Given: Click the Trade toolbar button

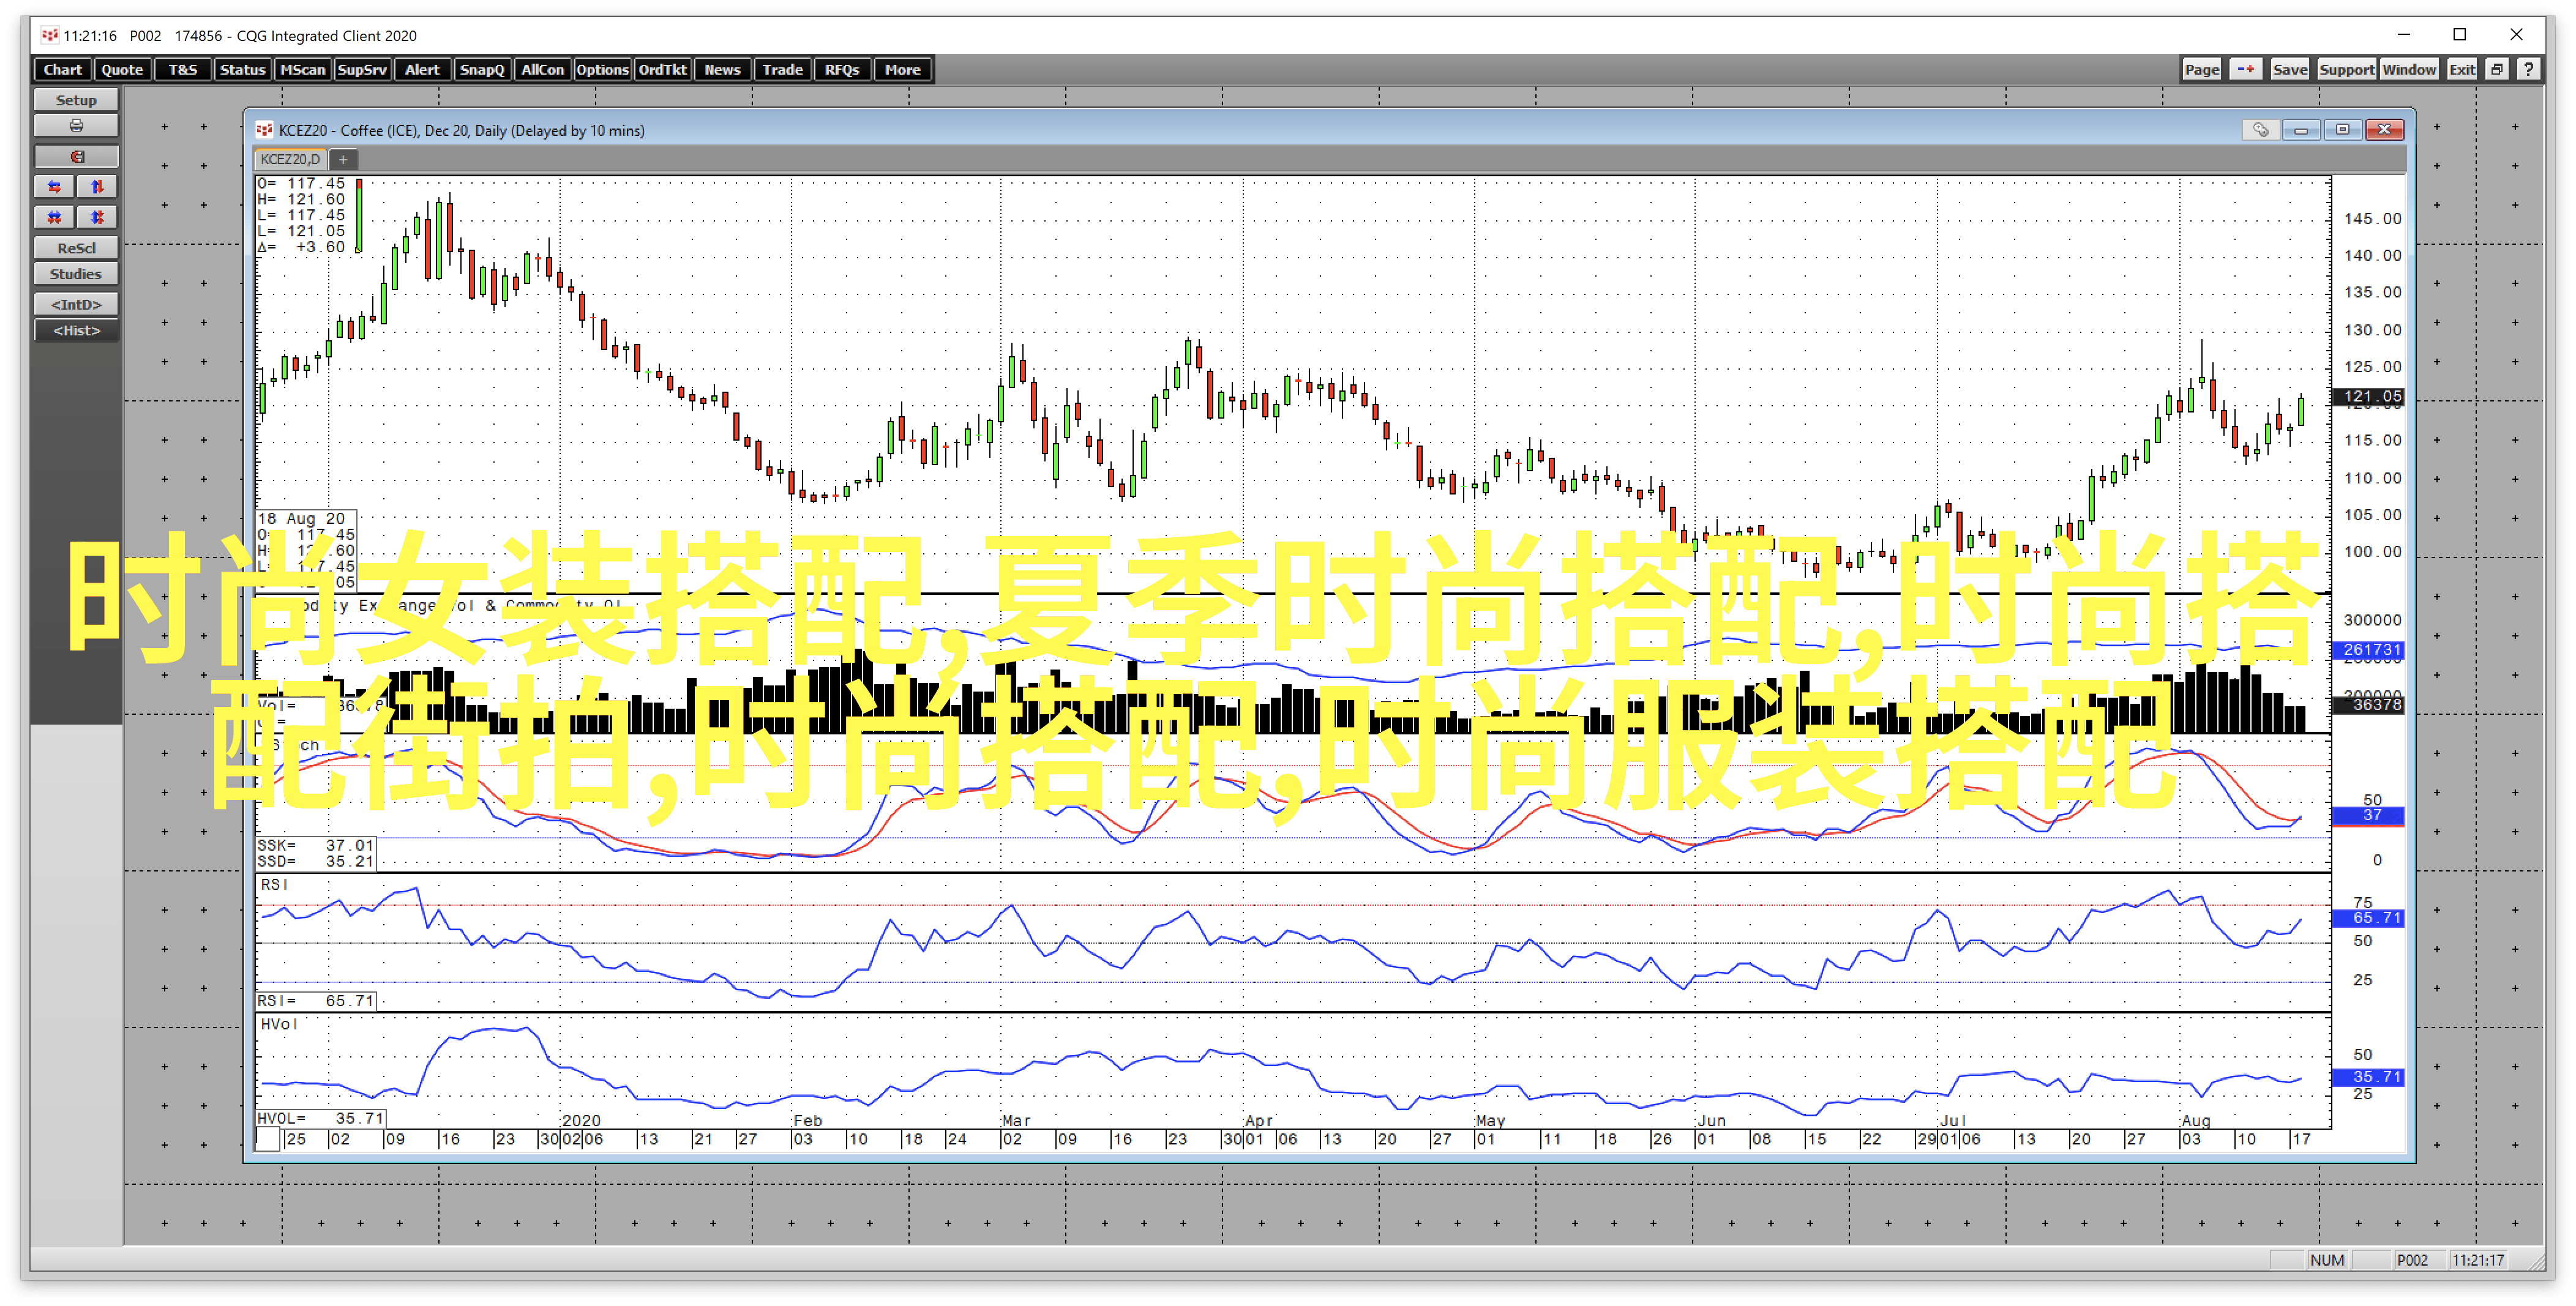Looking at the screenshot, I should (x=782, y=69).
